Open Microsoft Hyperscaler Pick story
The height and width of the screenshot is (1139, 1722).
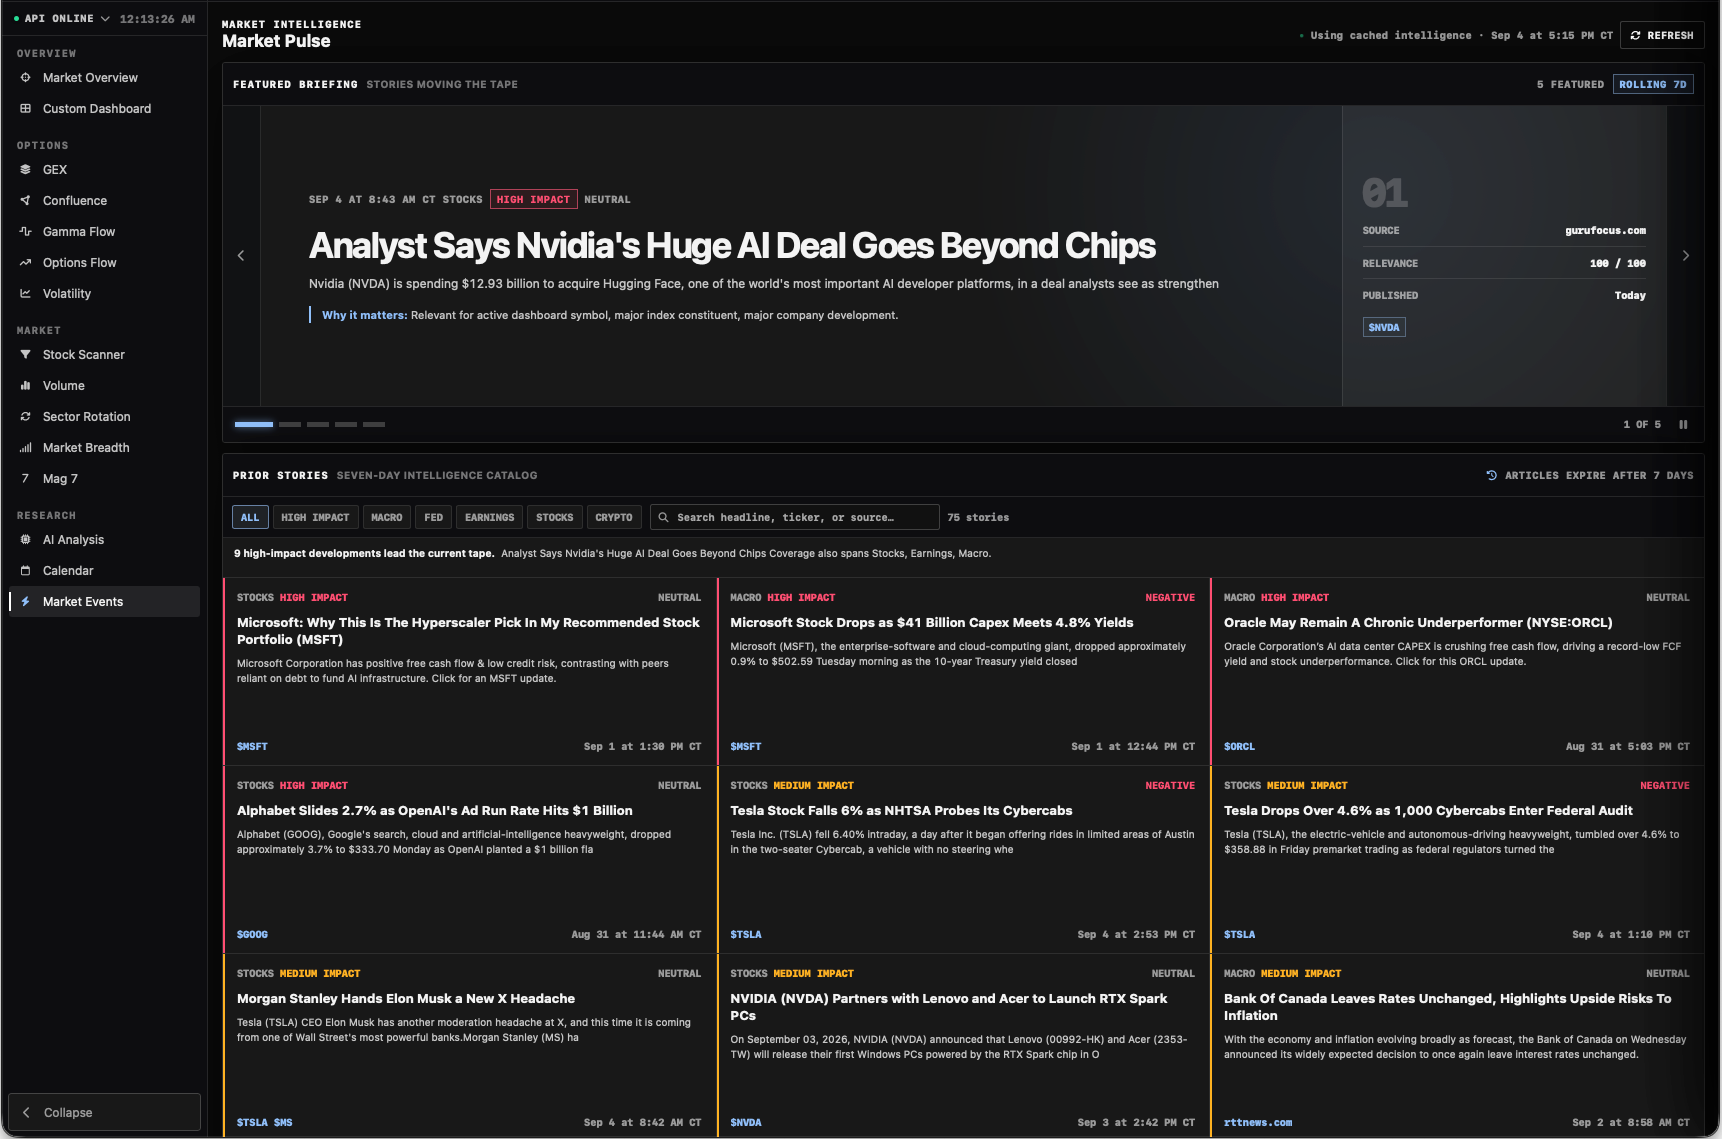tap(468, 631)
